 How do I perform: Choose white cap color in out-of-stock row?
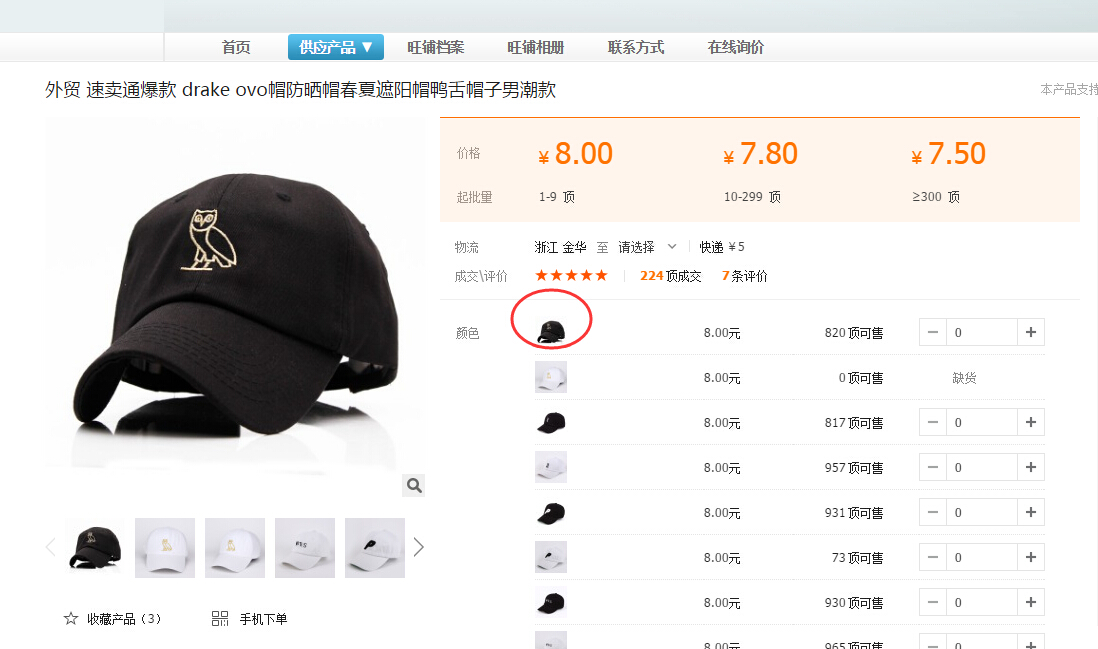pos(551,377)
